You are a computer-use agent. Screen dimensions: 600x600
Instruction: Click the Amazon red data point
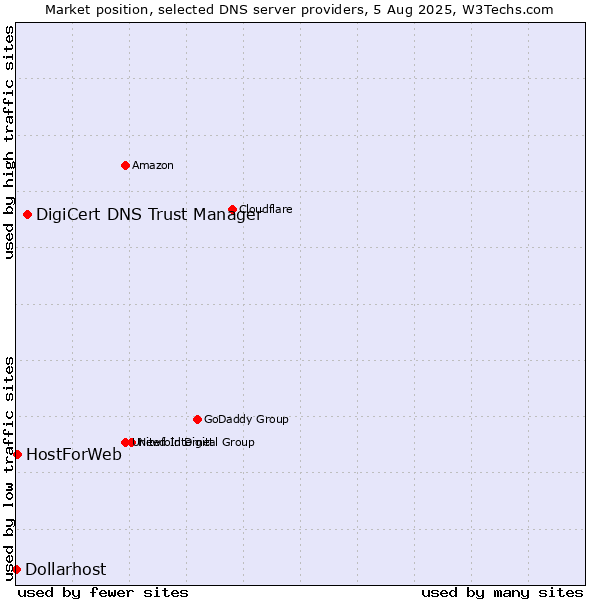[x=125, y=165]
